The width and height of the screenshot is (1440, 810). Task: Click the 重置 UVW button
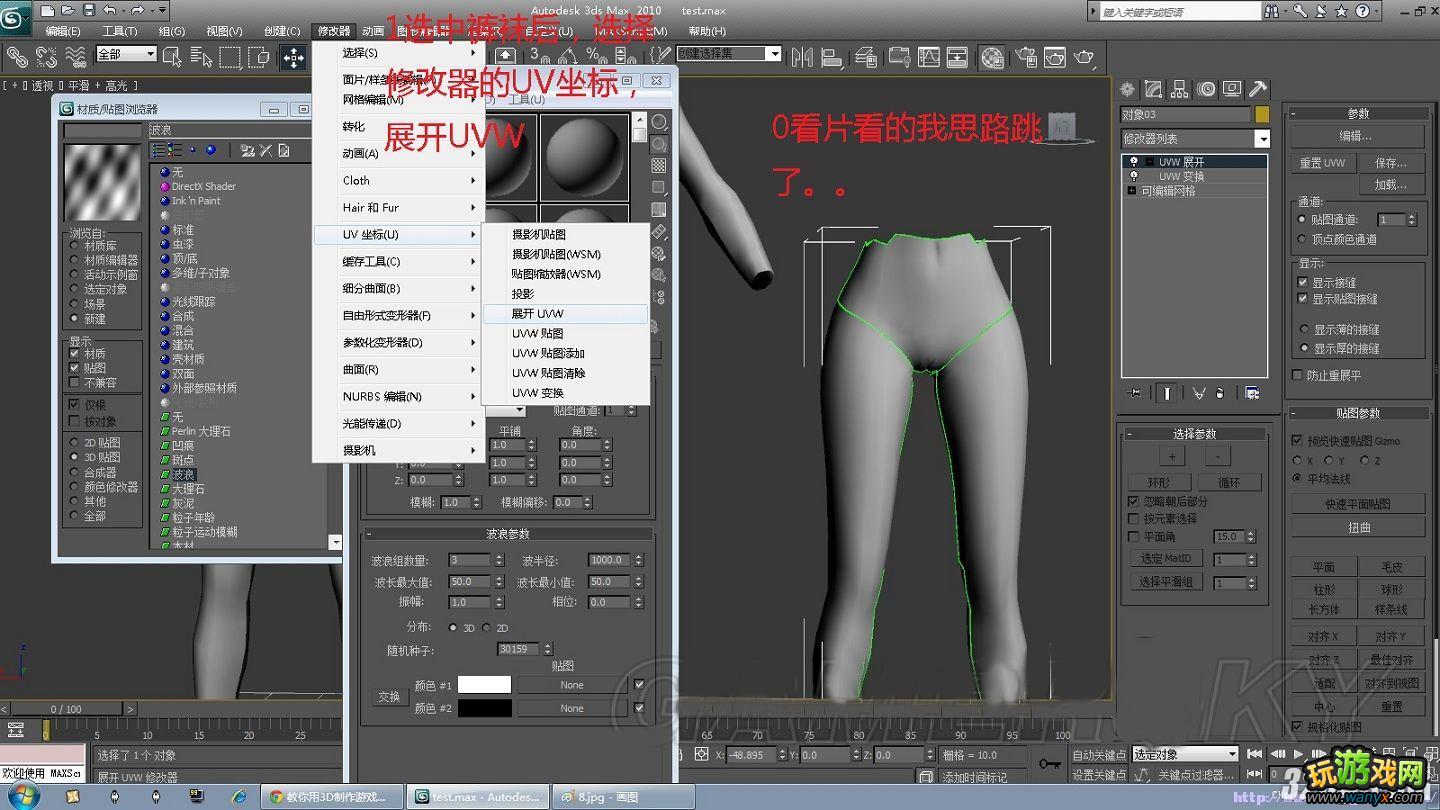click(1323, 163)
